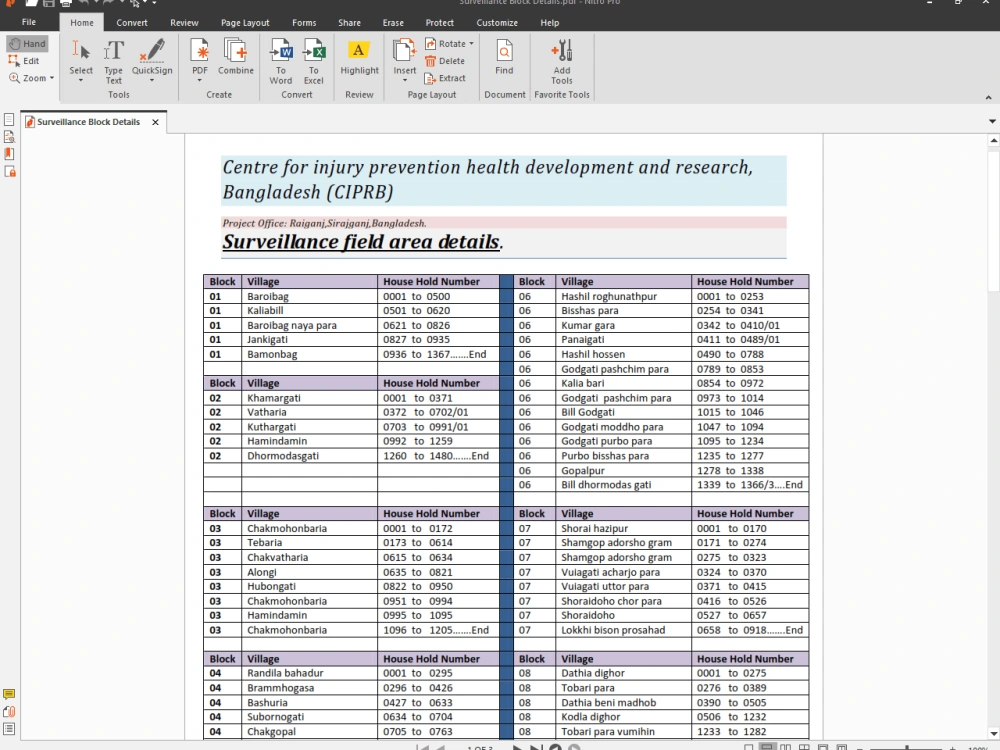Open the File menu
This screenshot has width=1000, height=750.
tap(29, 22)
